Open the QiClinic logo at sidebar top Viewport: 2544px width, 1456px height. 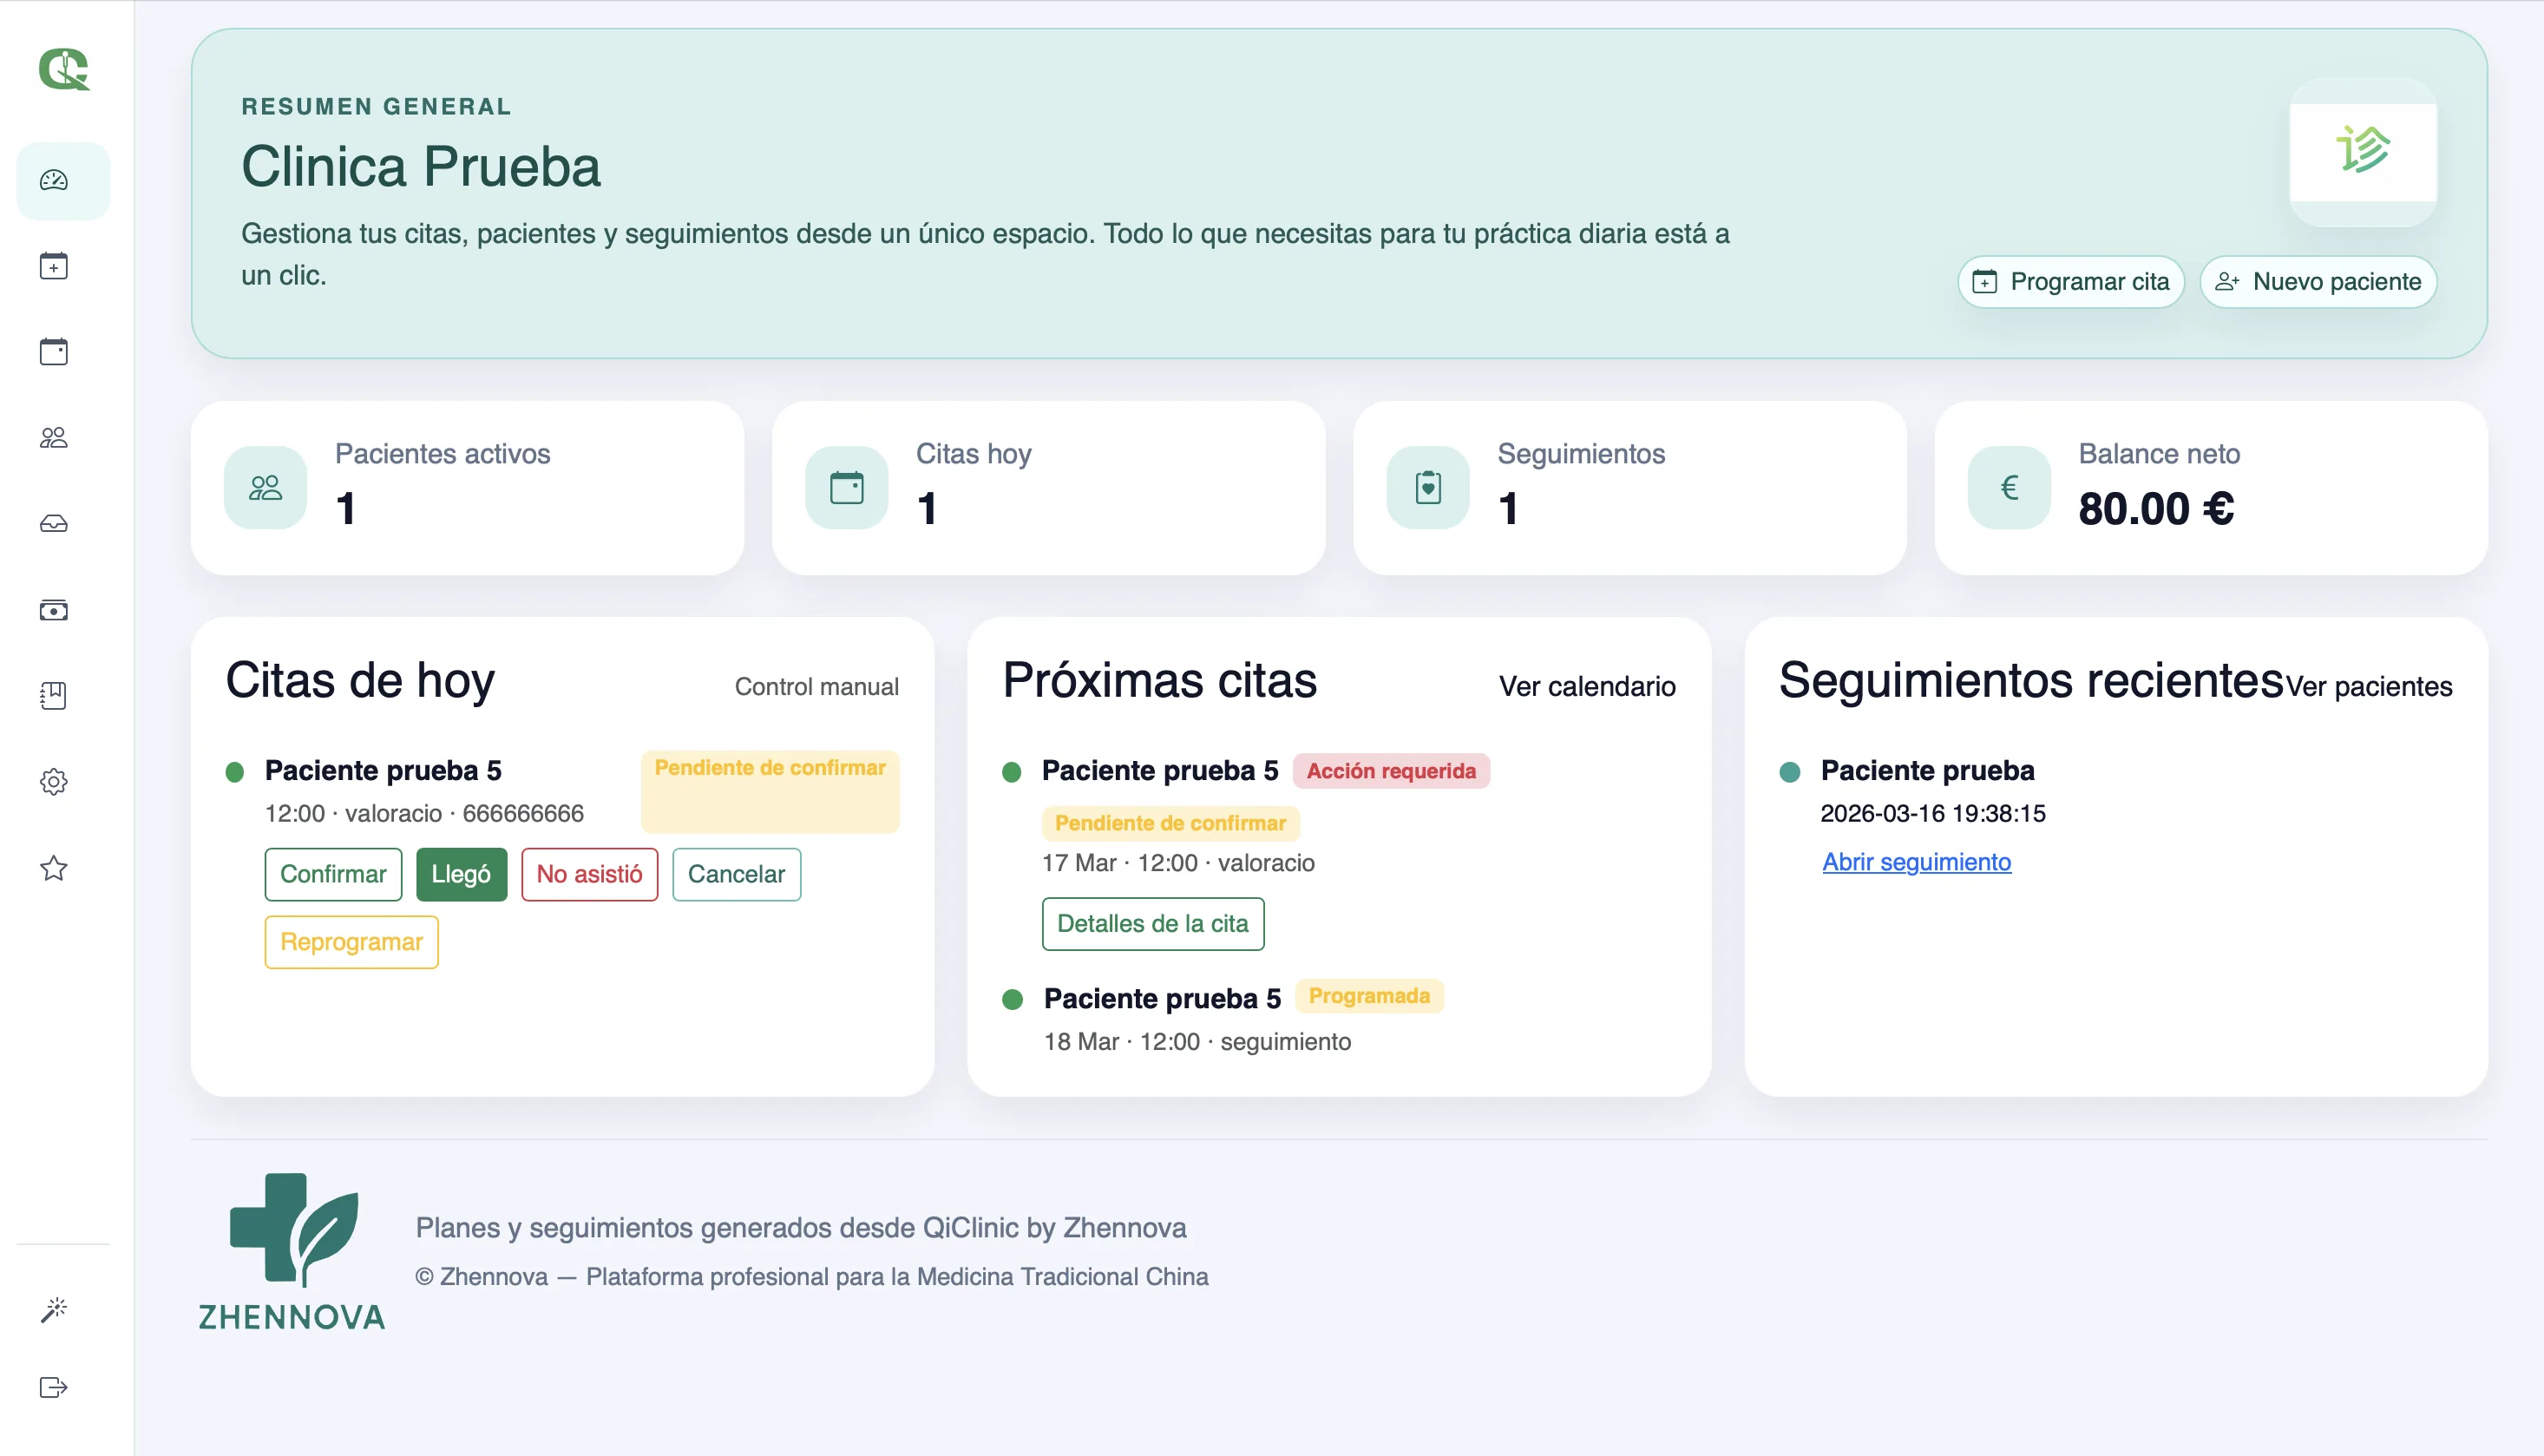(64, 69)
